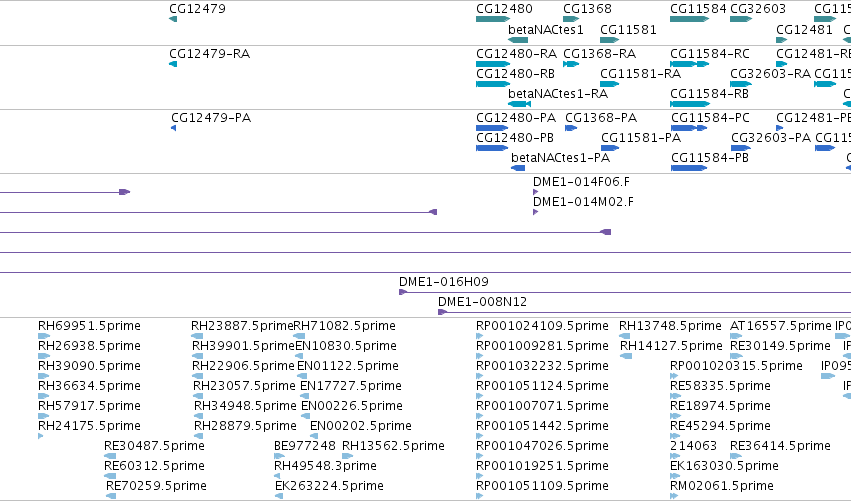
Task: Select EST RH22906.5prime
Action: (x=243, y=366)
